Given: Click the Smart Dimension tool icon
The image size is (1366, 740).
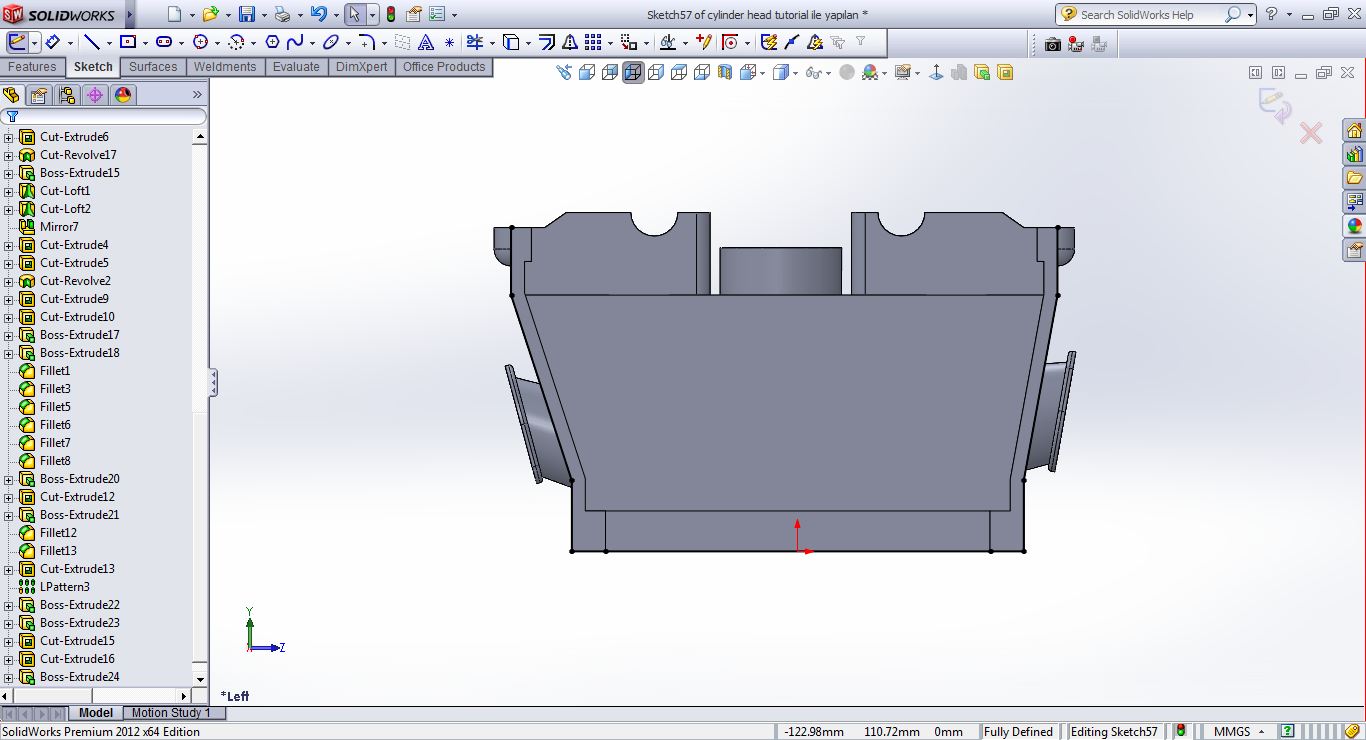Looking at the screenshot, I should pos(52,42).
